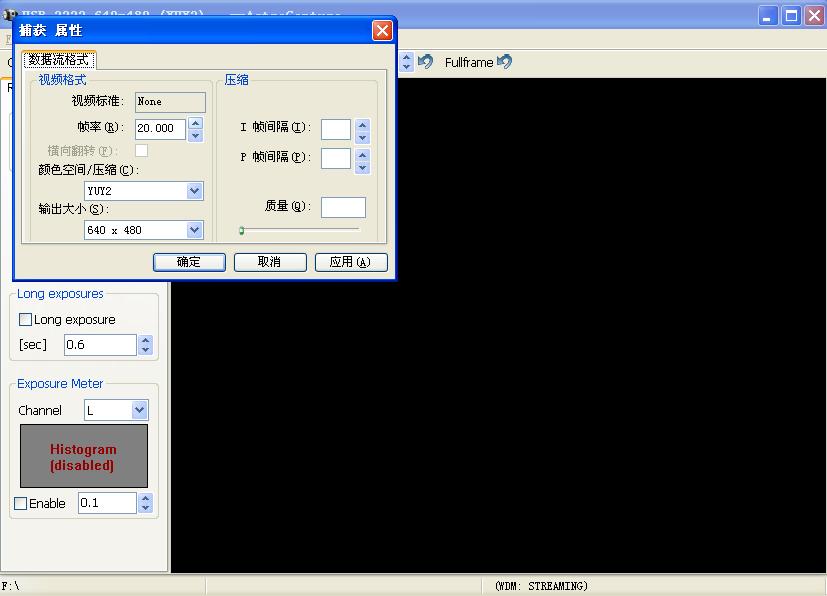Decrease the long exposure seconds value

point(146,350)
